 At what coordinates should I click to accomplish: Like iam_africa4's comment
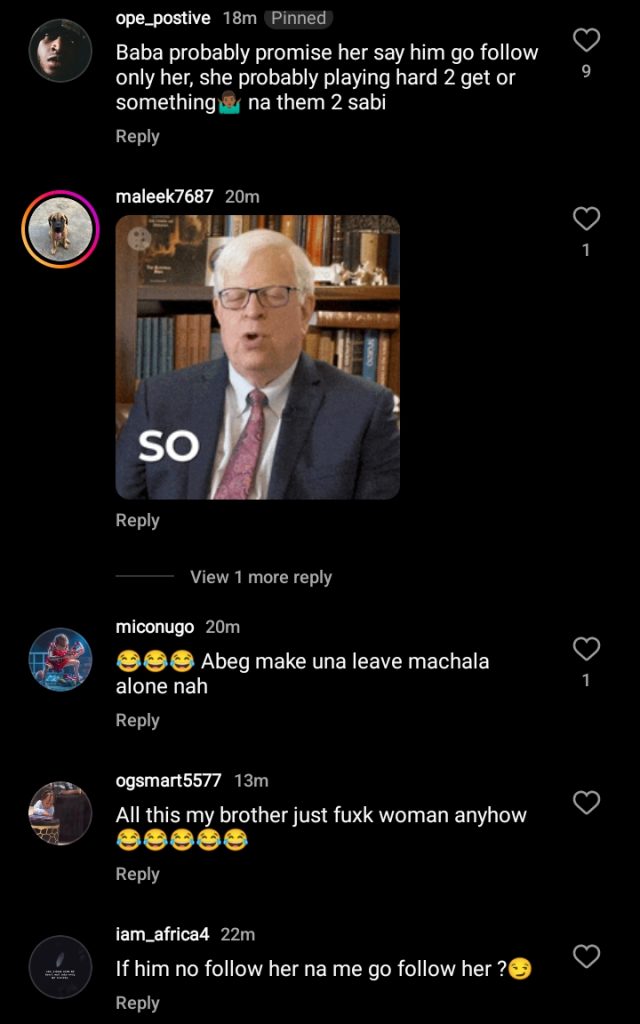coord(586,957)
